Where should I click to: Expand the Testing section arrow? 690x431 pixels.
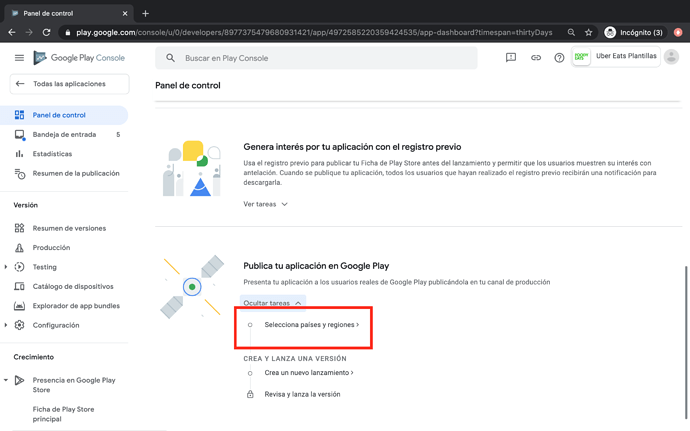[x=6, y=267]
